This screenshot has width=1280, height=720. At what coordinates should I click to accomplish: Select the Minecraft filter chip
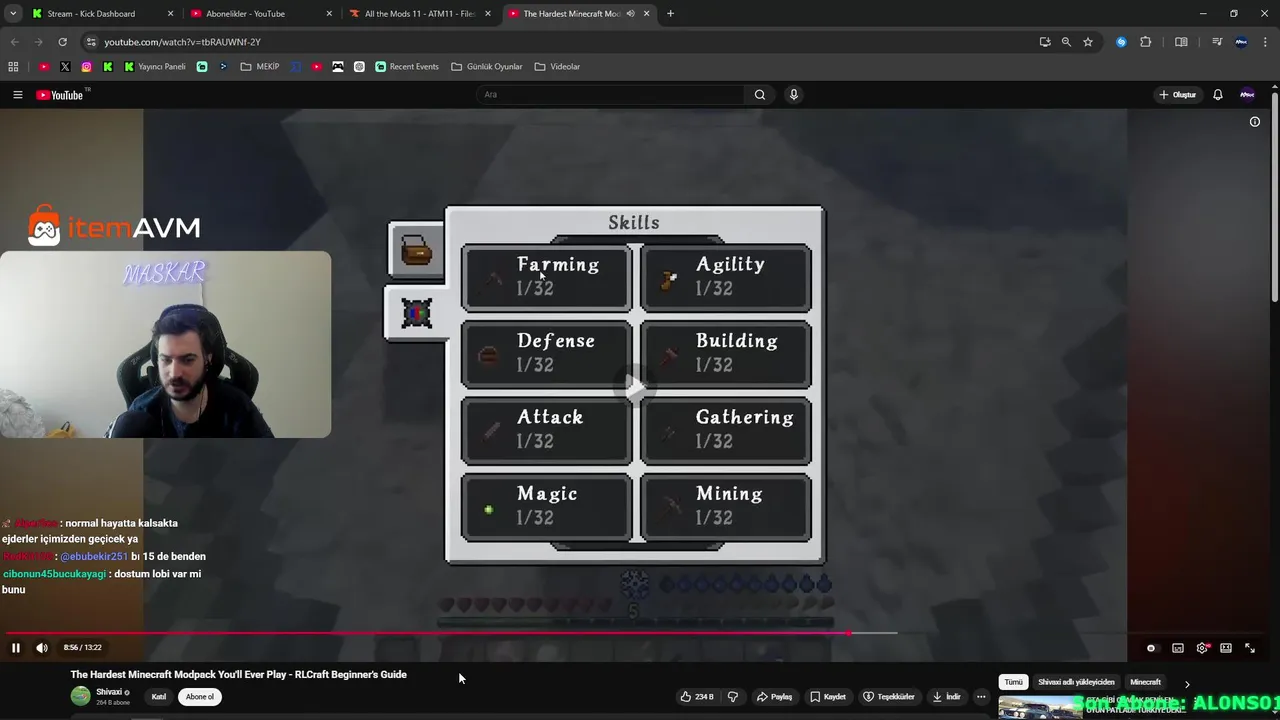[x=1145, y=682]
